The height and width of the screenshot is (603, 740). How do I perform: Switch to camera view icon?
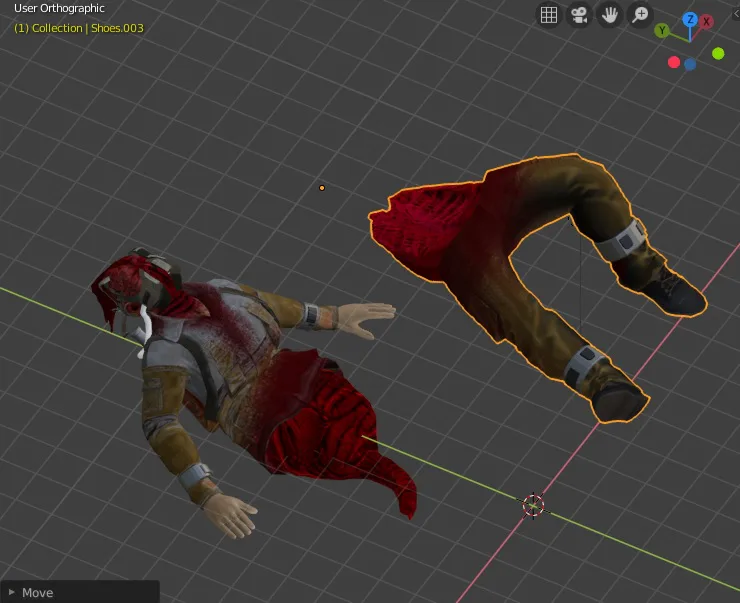pyautogui.click(x=579, y=15)
